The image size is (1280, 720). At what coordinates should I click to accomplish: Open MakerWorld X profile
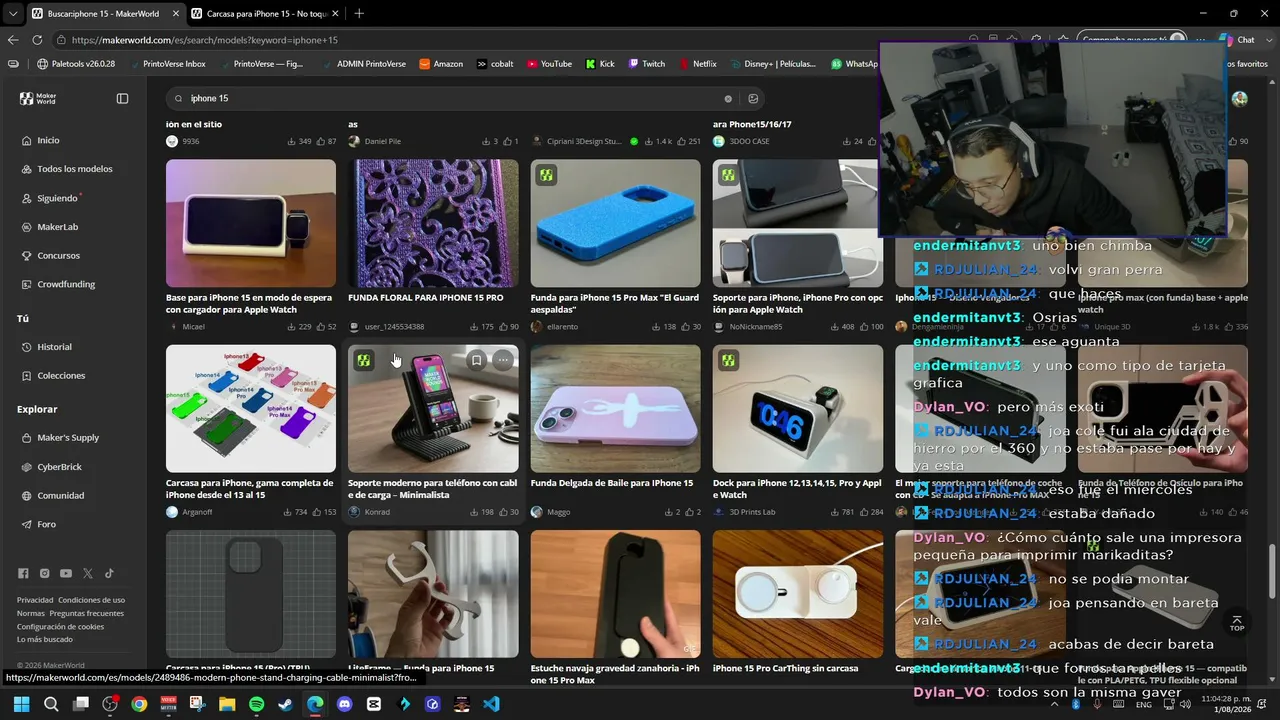tap(88, 573)
